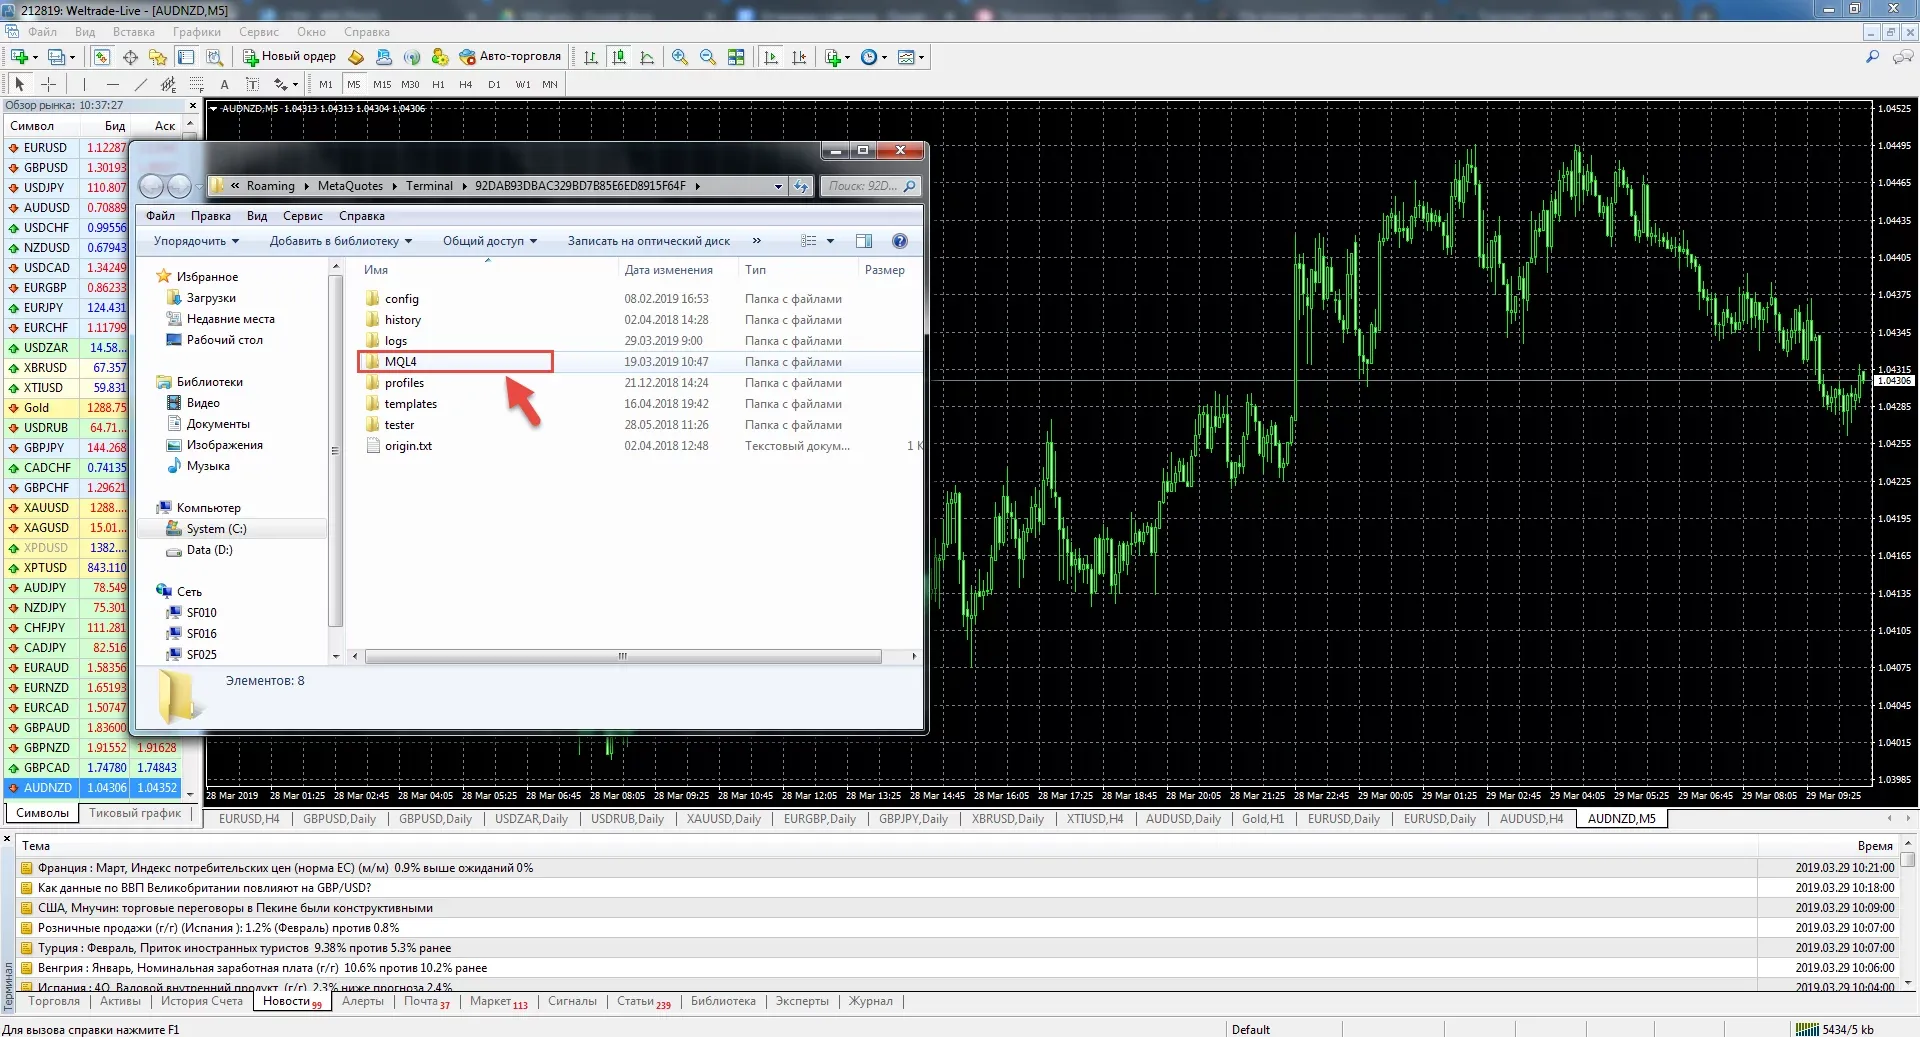
Task: Open the templates dropdown arrow
Action: tap(921, 57)
